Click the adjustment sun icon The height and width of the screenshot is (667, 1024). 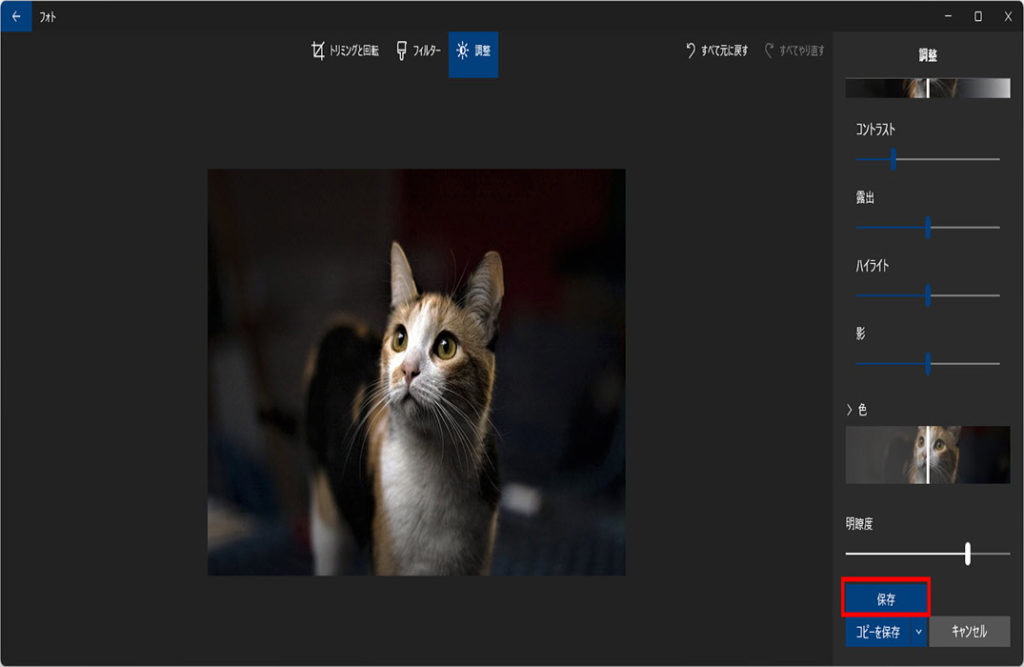(x=462, y=51)
